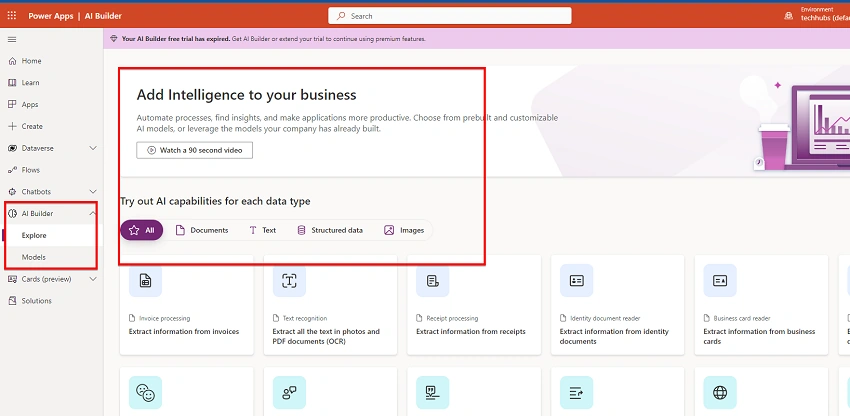Image resolution: width=850 pixels, height=416 pixels.
Task: Click the environment icon in header
Action: (789, 16)
